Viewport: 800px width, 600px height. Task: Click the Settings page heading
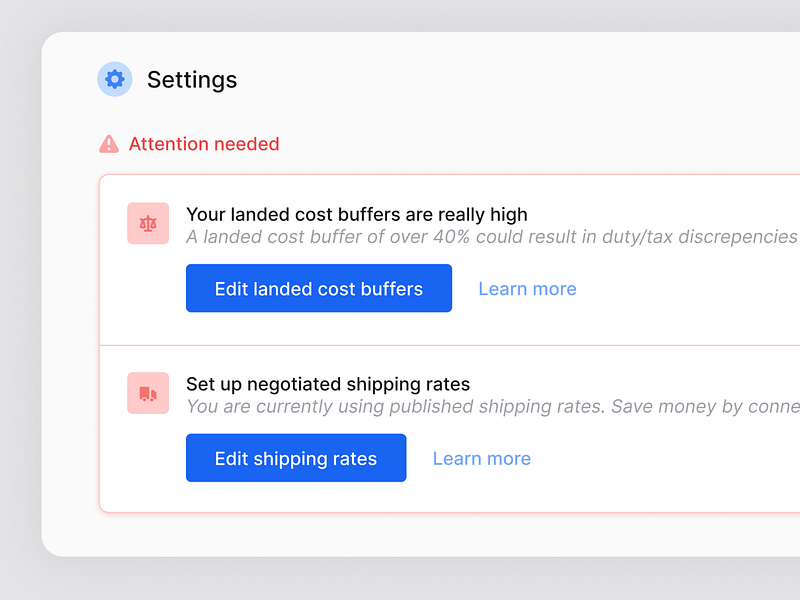pos(192,80)
